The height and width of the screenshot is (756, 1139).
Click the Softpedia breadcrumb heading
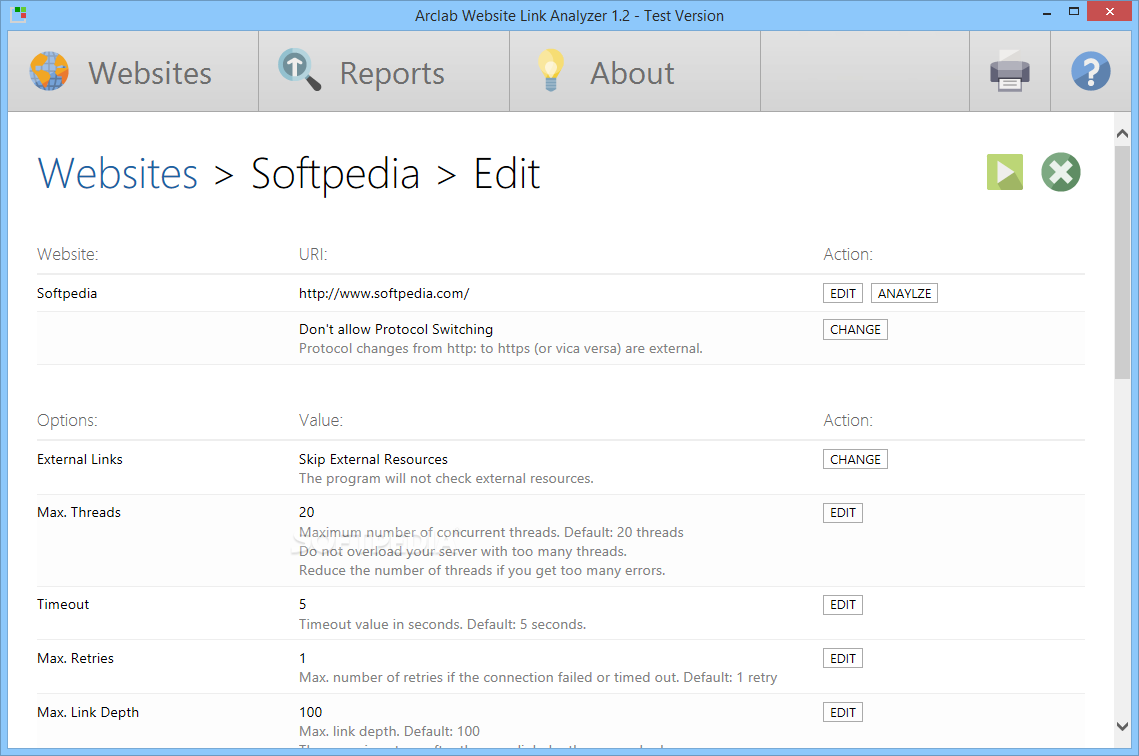(x=336, y=174)
